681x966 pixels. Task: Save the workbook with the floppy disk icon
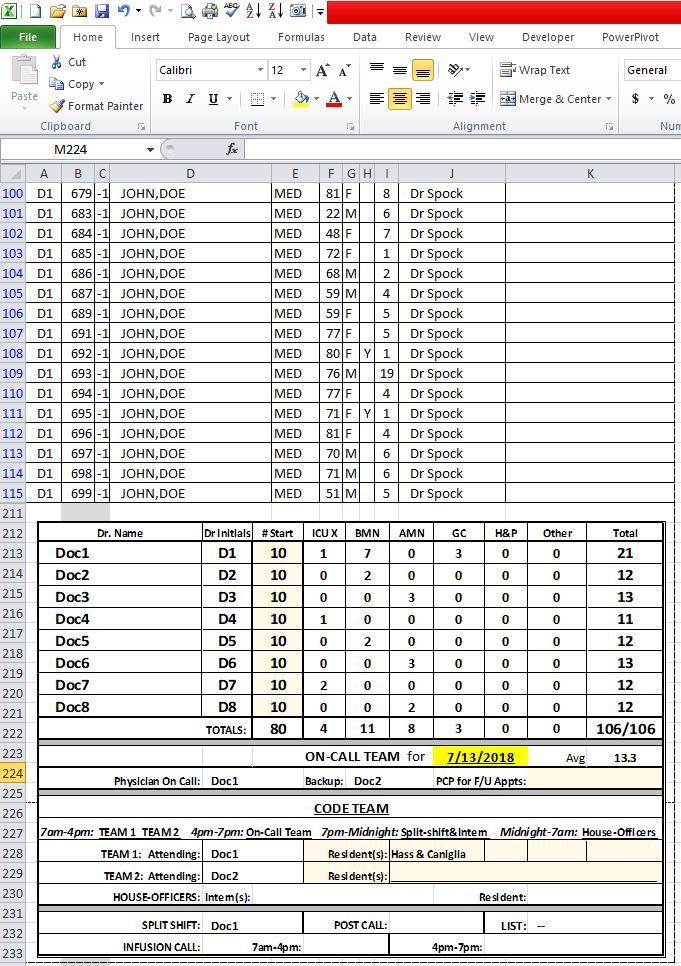coord(101,10)
